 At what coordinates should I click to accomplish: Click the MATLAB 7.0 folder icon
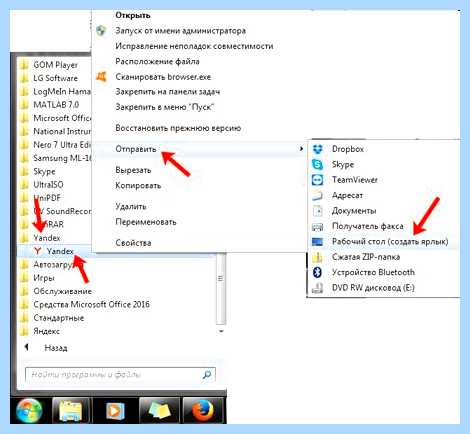[24, 105]
